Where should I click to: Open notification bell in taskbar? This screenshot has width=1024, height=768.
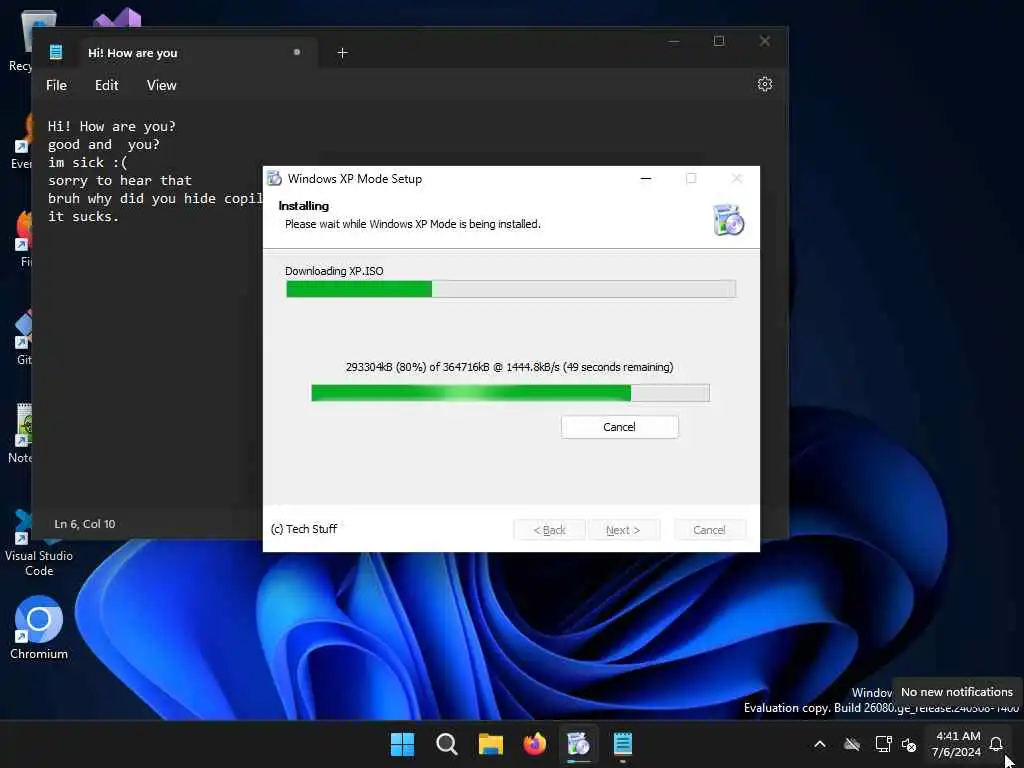tap(996, 744)
